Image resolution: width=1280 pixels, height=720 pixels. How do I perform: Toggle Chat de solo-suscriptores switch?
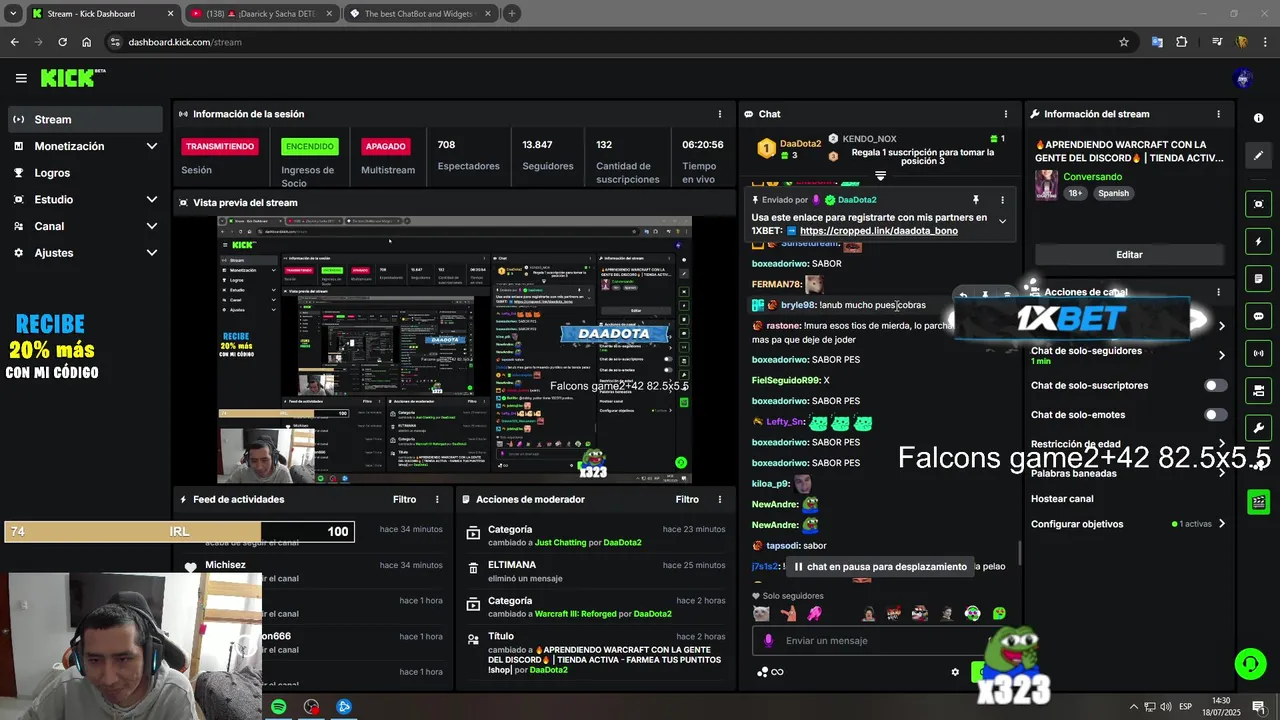[1215, 385]
